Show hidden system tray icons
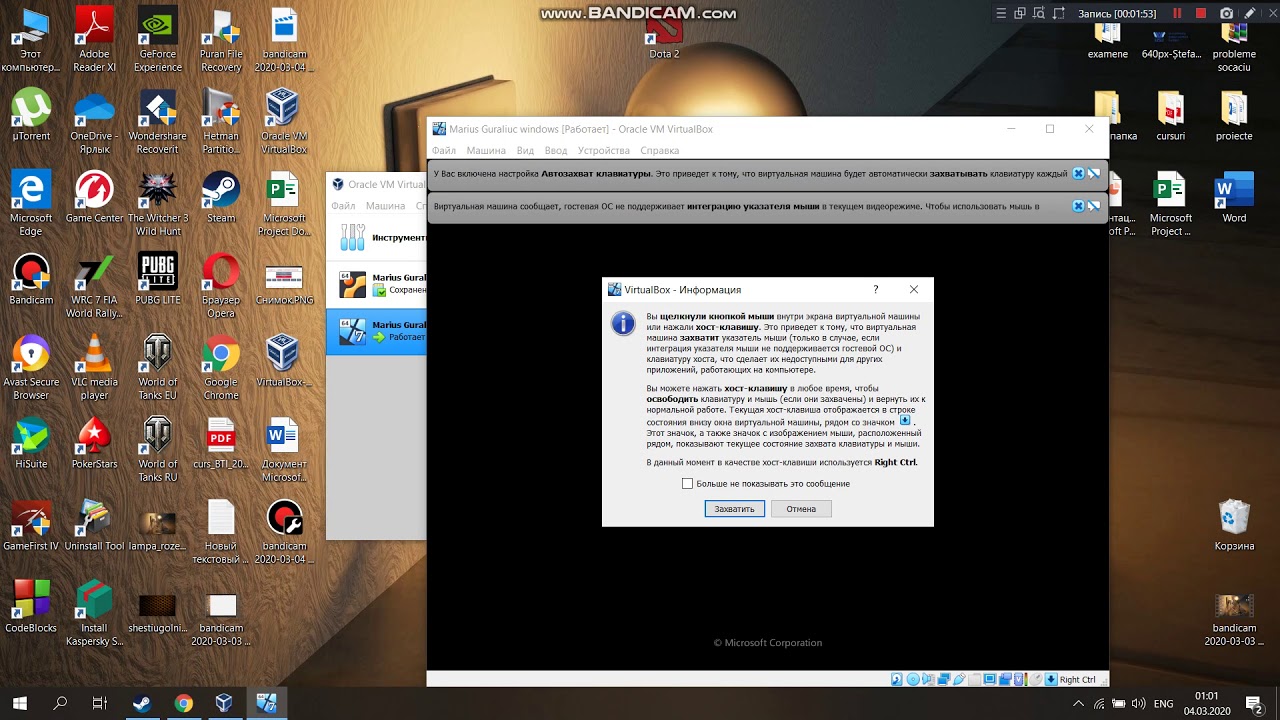1280x720 pixels. [1078, 704]
